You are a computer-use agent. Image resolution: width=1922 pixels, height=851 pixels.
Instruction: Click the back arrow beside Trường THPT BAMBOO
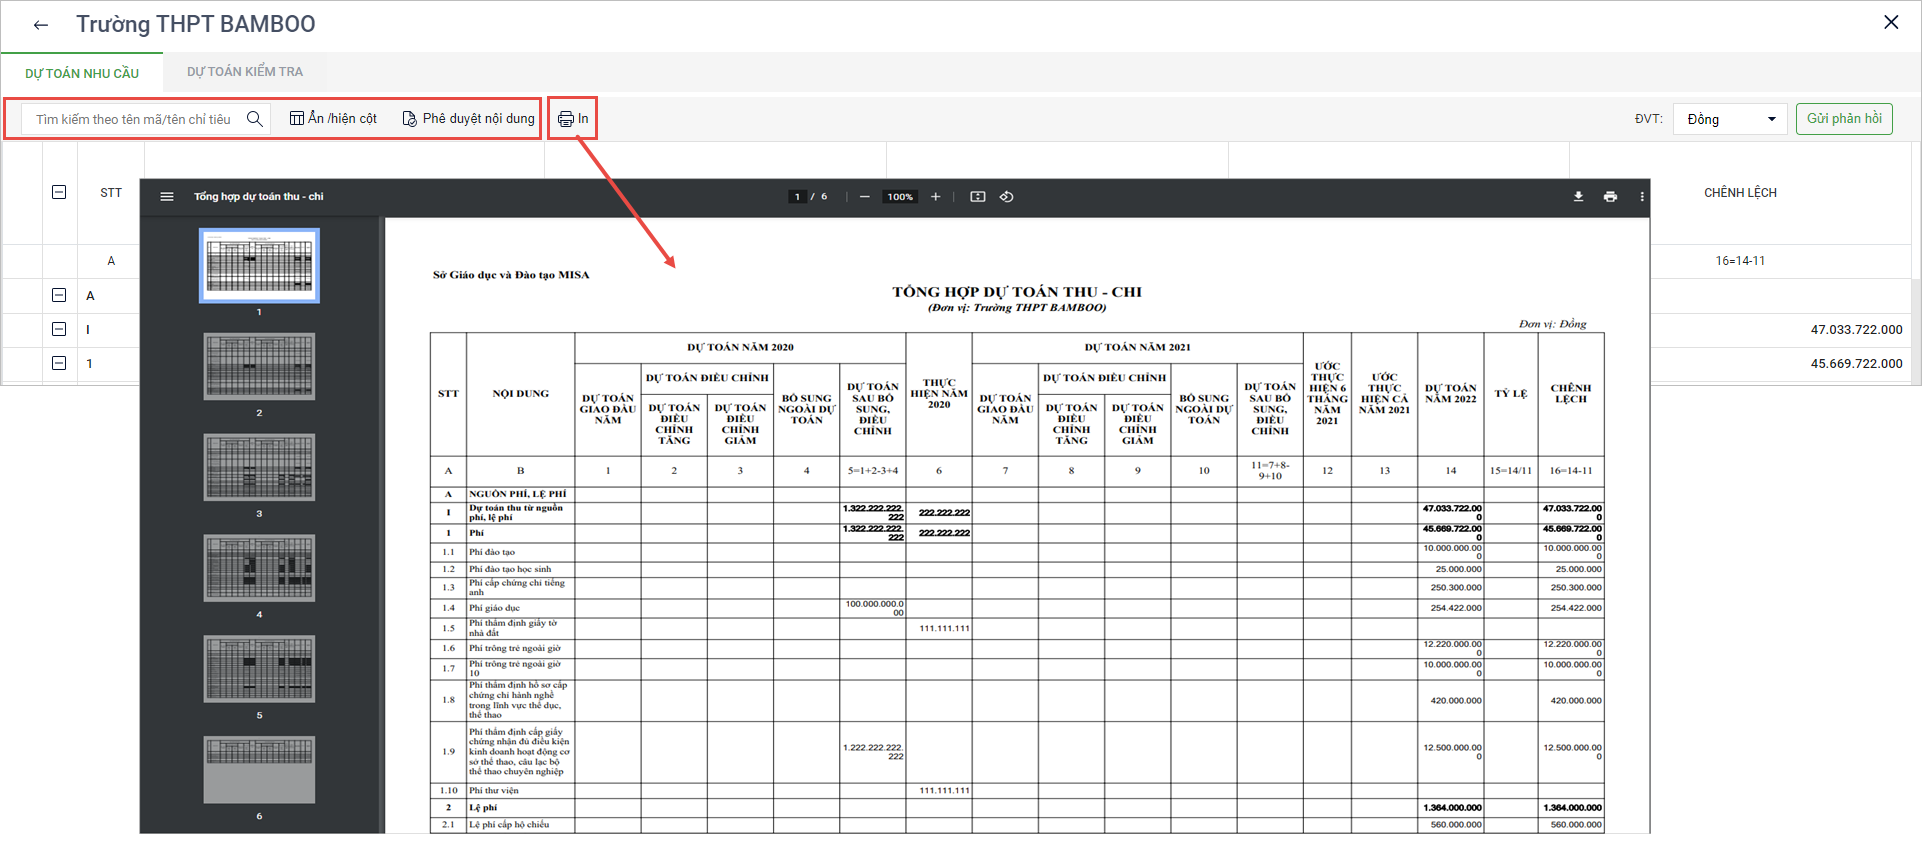click(41, 25)
